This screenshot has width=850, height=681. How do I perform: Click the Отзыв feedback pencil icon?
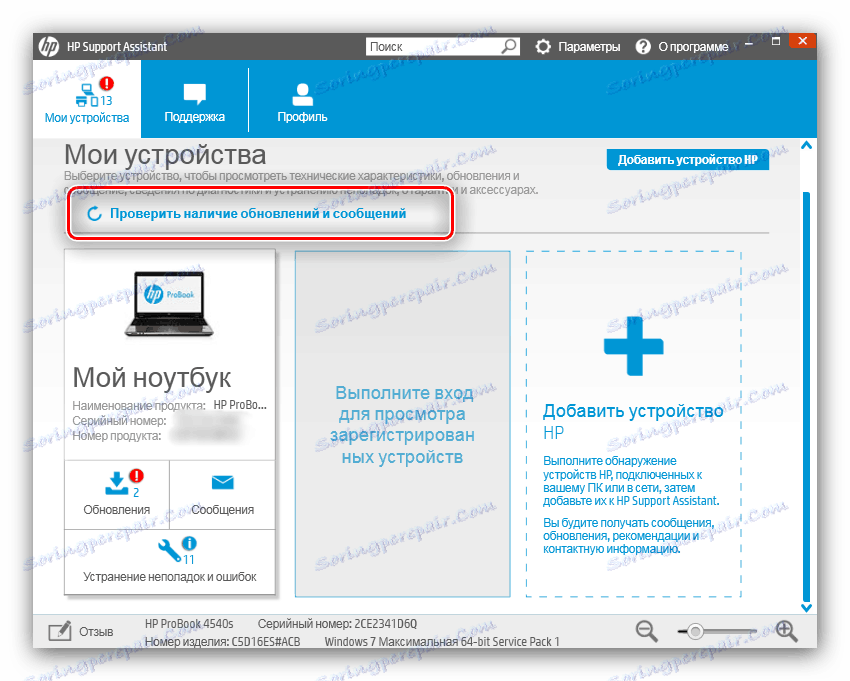click(x=60, y=631)
